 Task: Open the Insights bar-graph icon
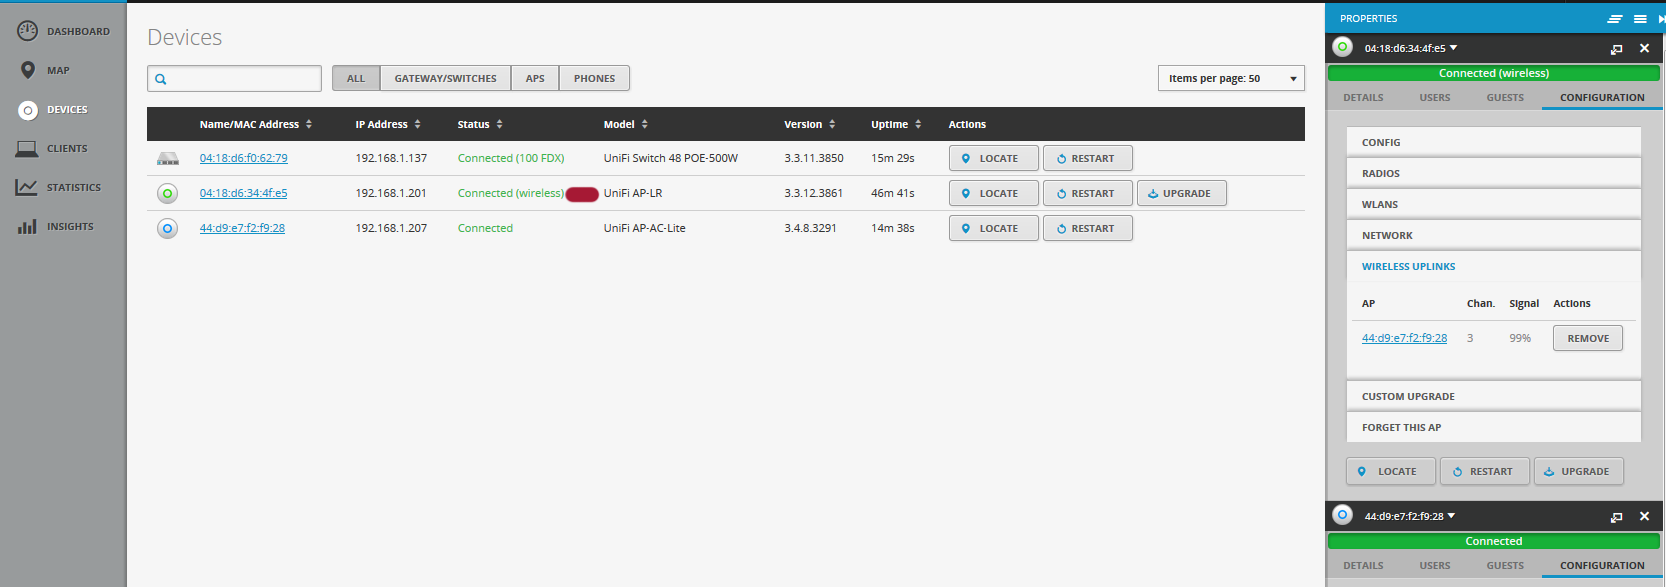click(x=27, y=226)
